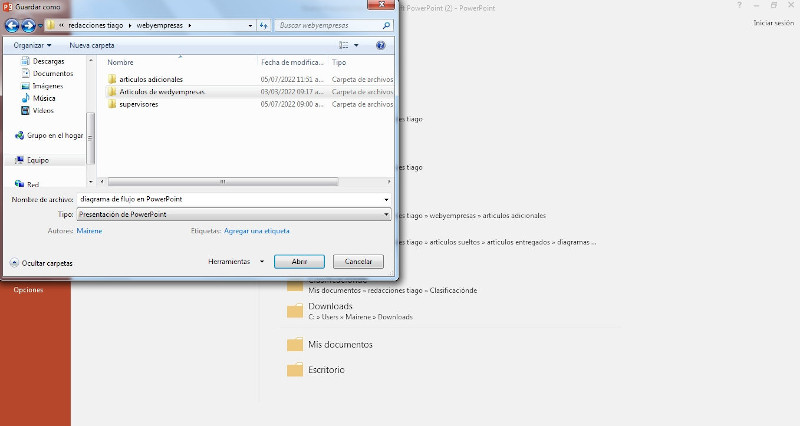Screen dimensions: 800x426
Task: Select Vídeos in the navigation pane
Action: (38, 110)
